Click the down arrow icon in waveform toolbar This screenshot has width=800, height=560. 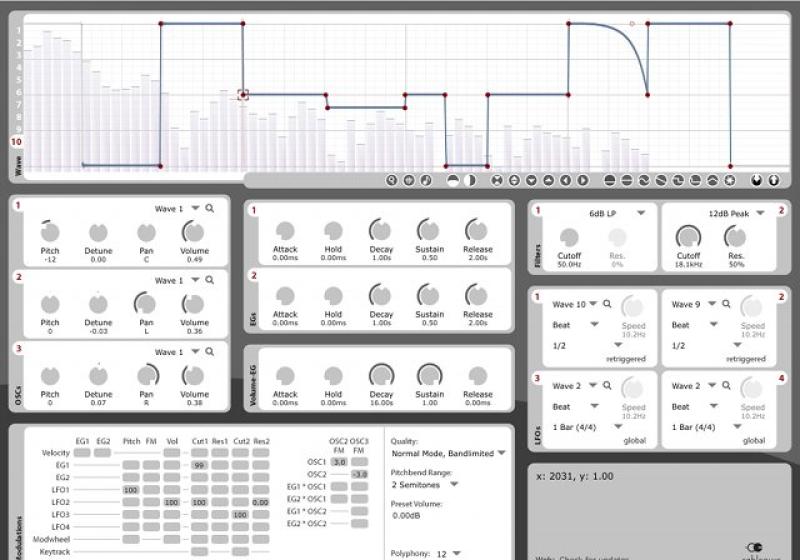coord(531,180)
